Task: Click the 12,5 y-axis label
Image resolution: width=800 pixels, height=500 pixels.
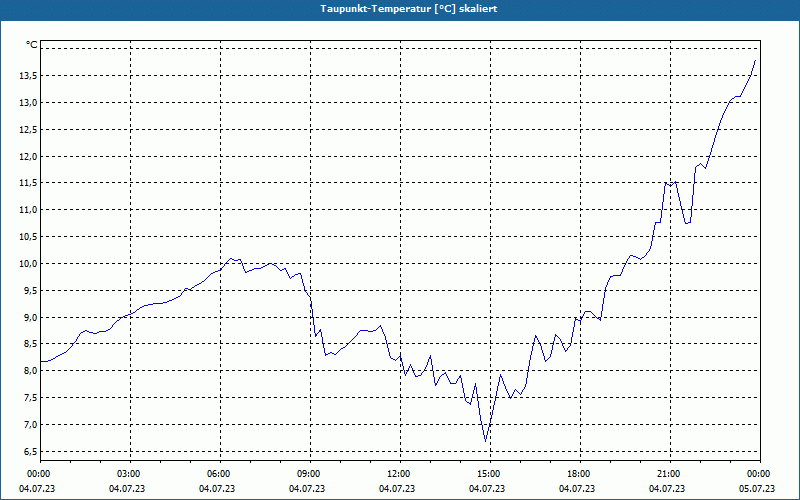Action: (28, 130)
